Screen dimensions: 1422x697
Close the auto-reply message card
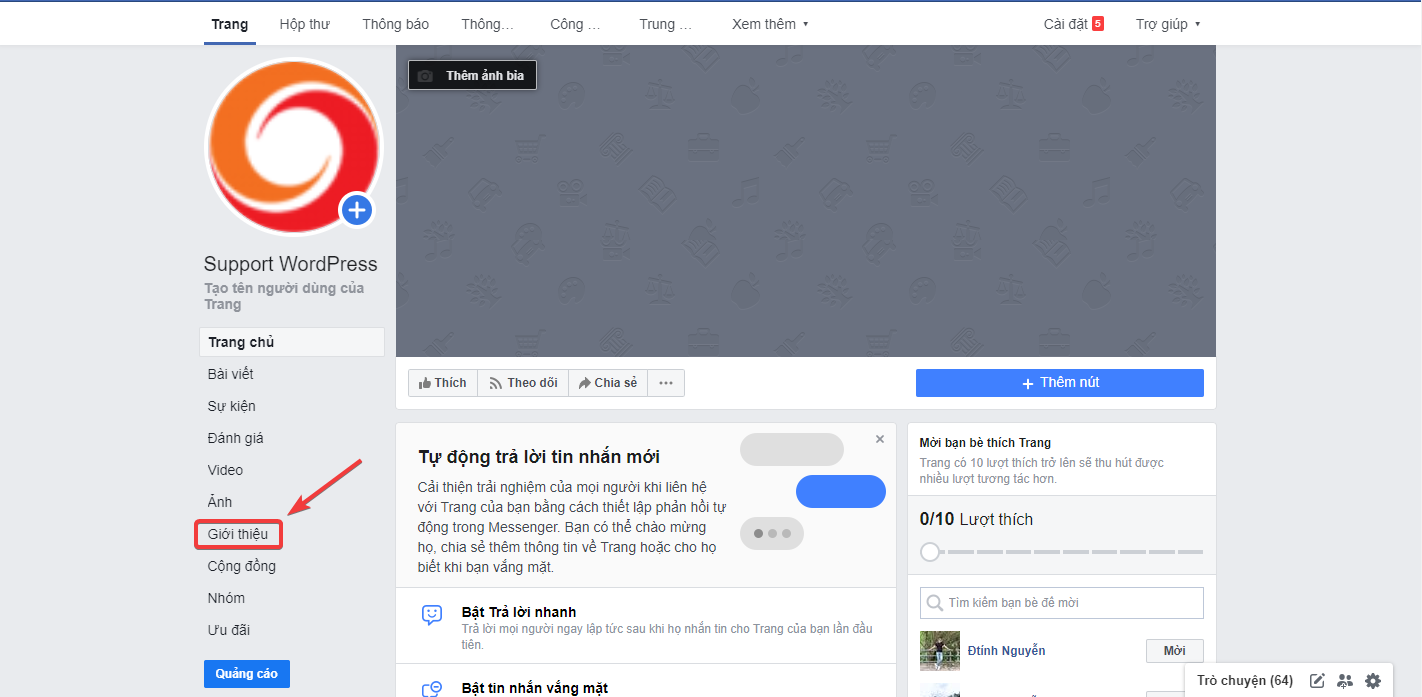pyautogui.click(x=880, y=439)
